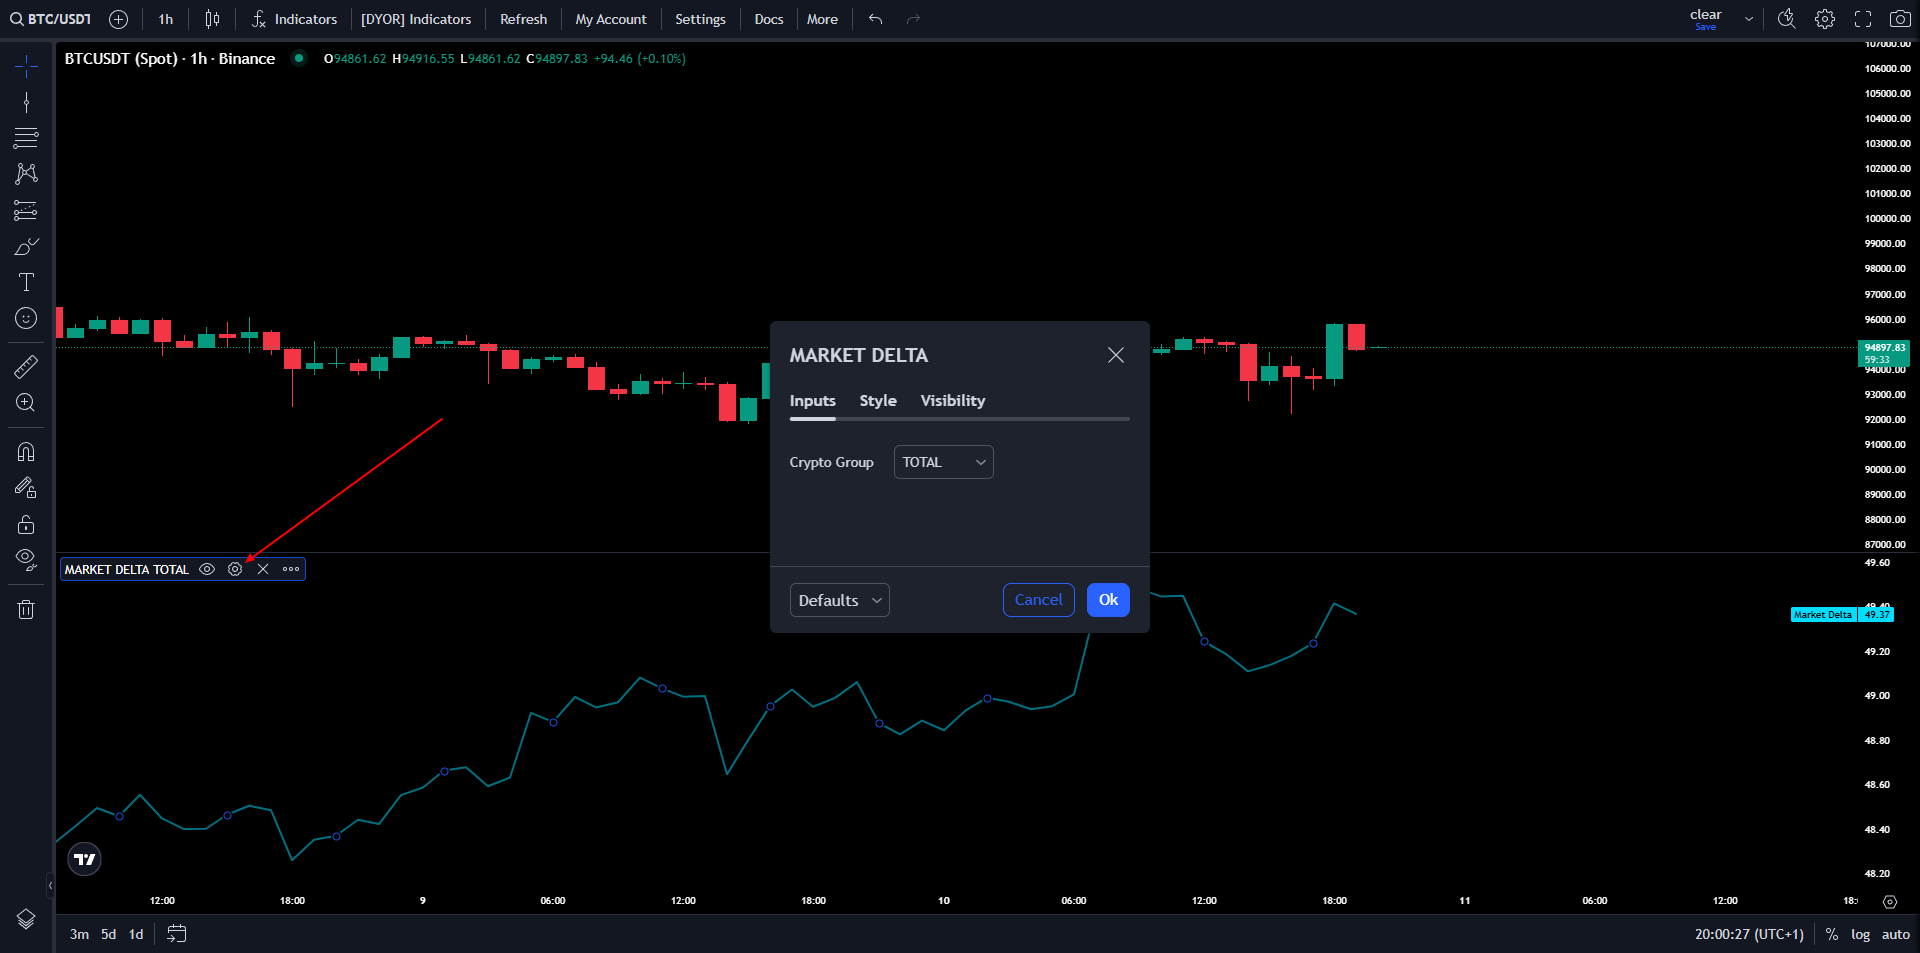Expand the Defaults dropdown
The width and height of the screenshot is (1920, 953).
[x=839, y=600]
